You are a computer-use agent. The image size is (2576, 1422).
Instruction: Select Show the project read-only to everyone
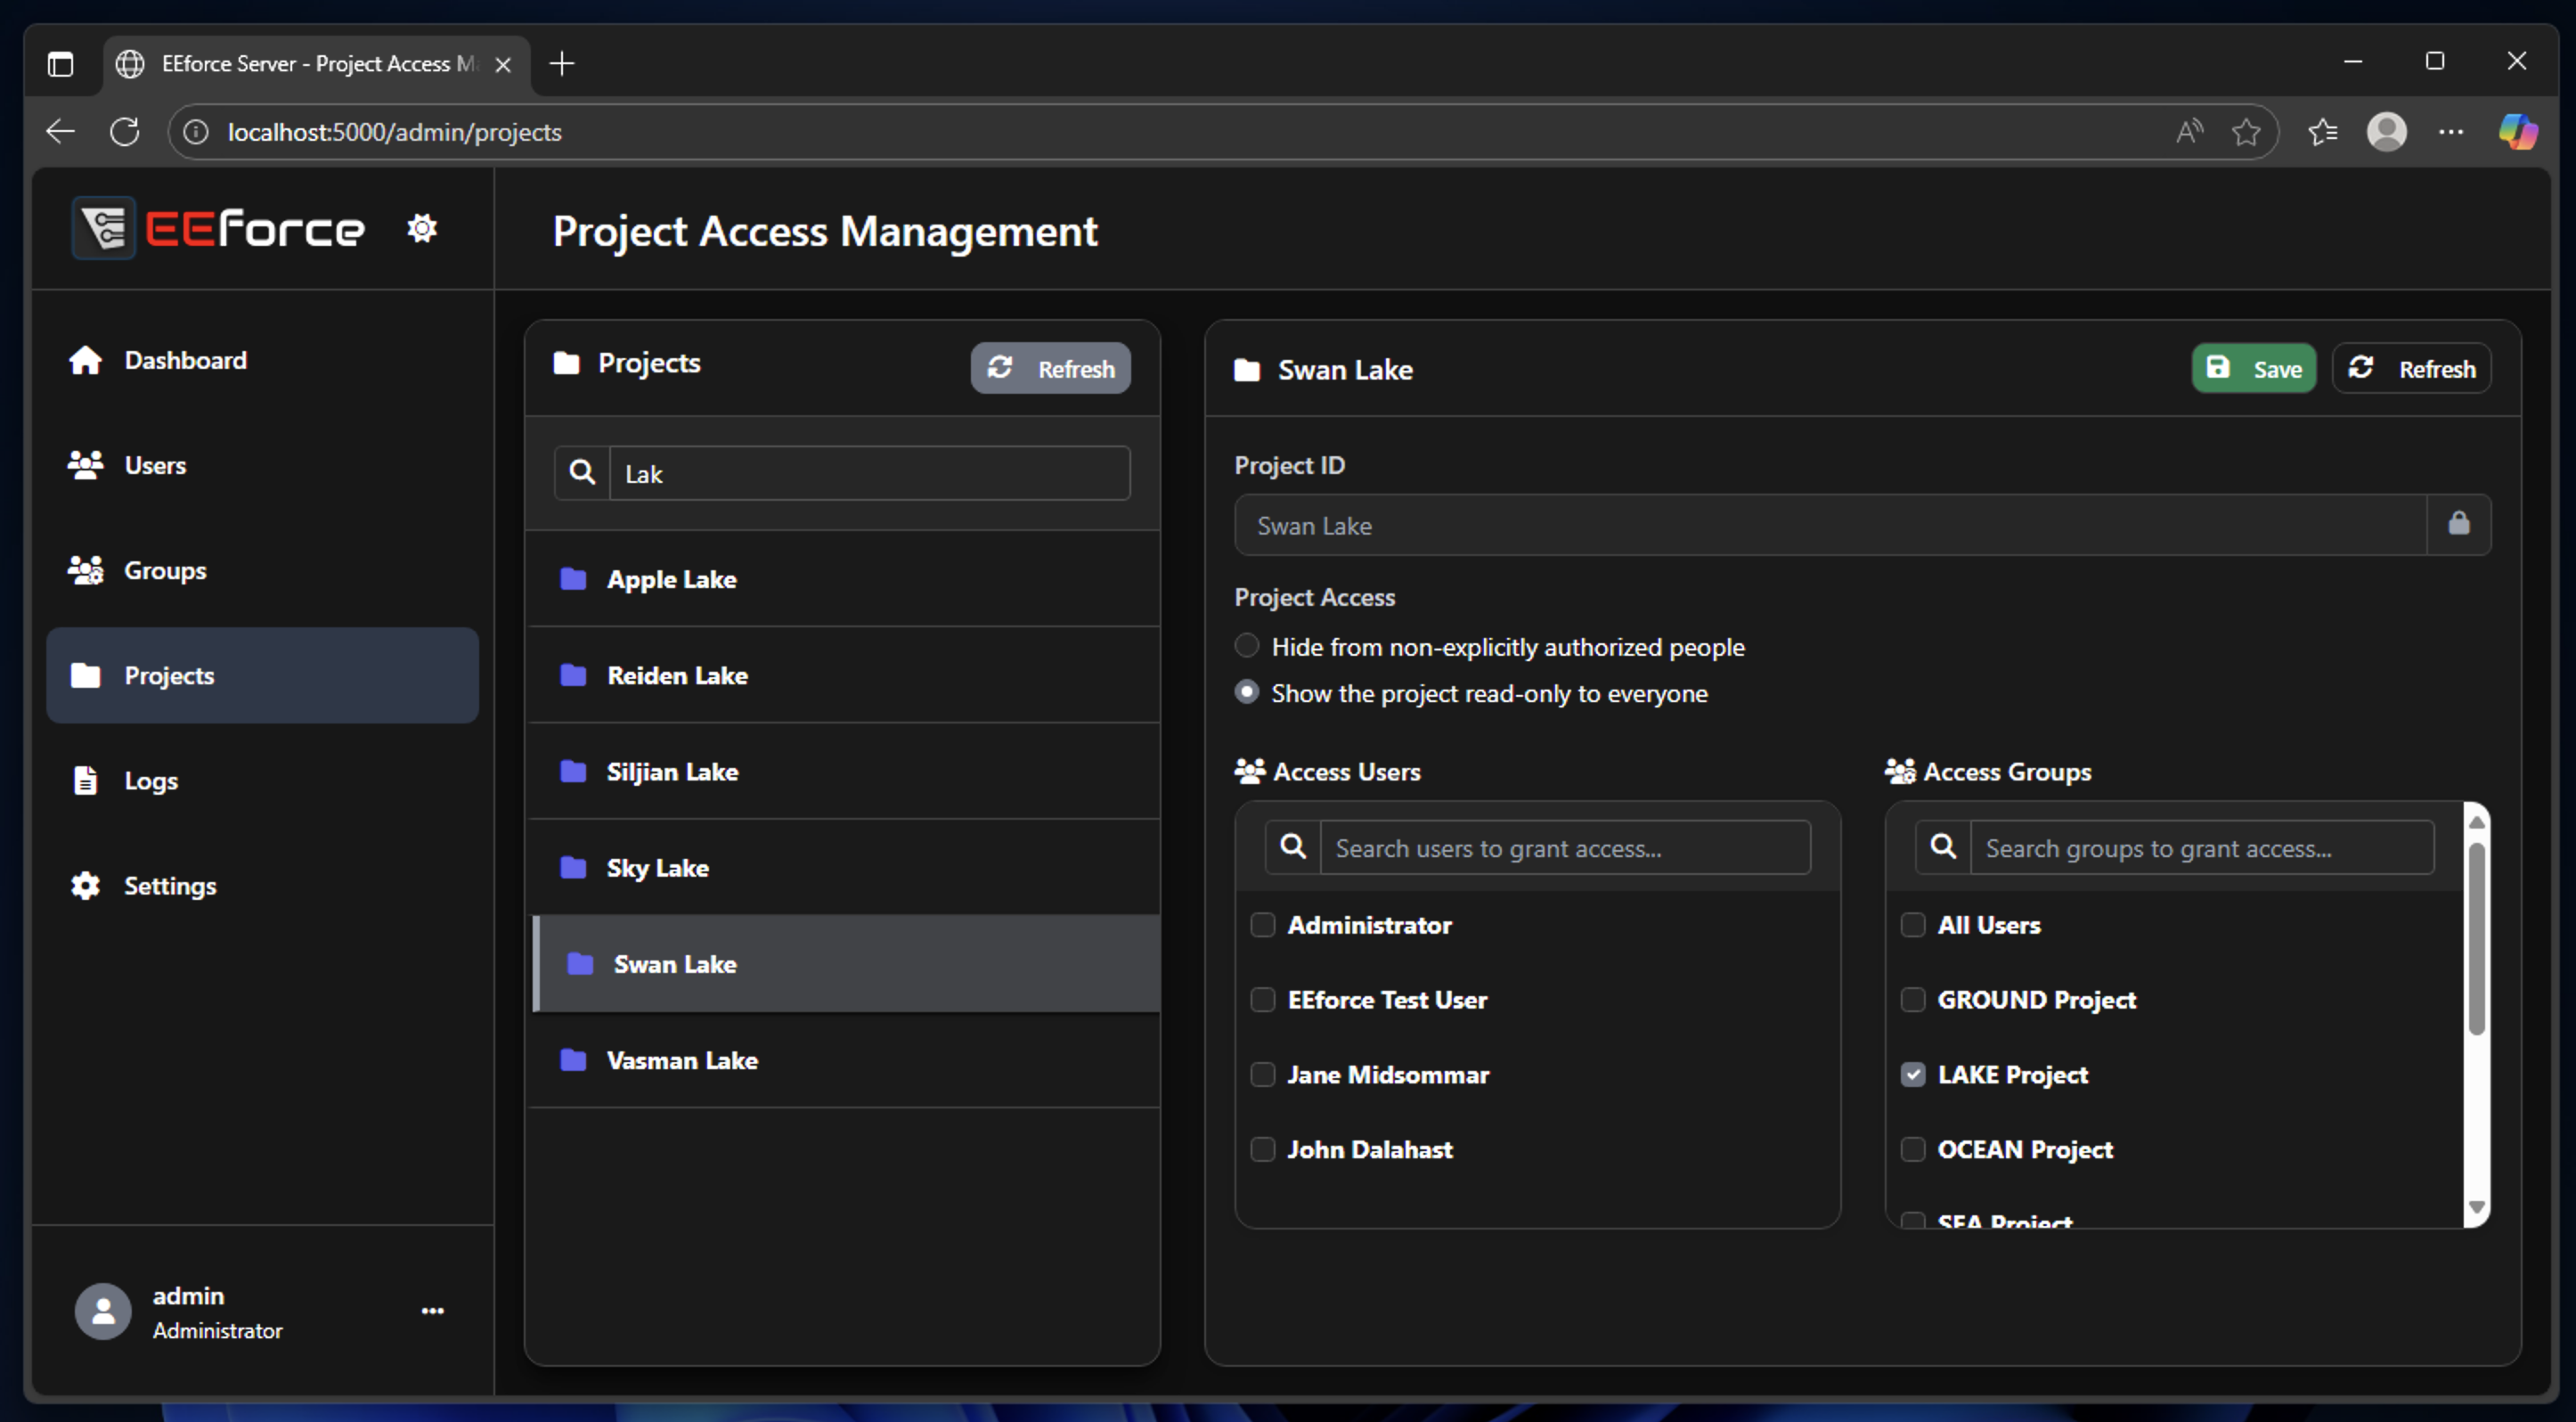[x=1247, y=692]
